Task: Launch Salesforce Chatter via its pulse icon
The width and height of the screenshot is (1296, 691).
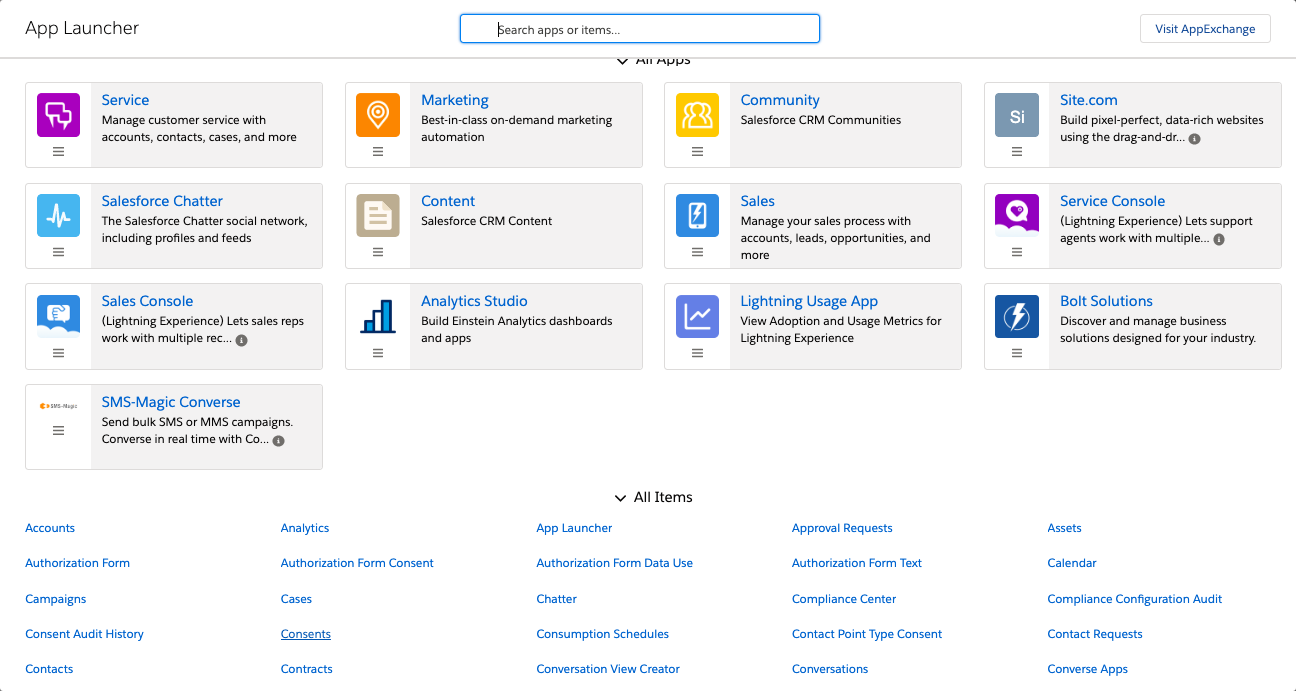Action: (x=58, y=216)
